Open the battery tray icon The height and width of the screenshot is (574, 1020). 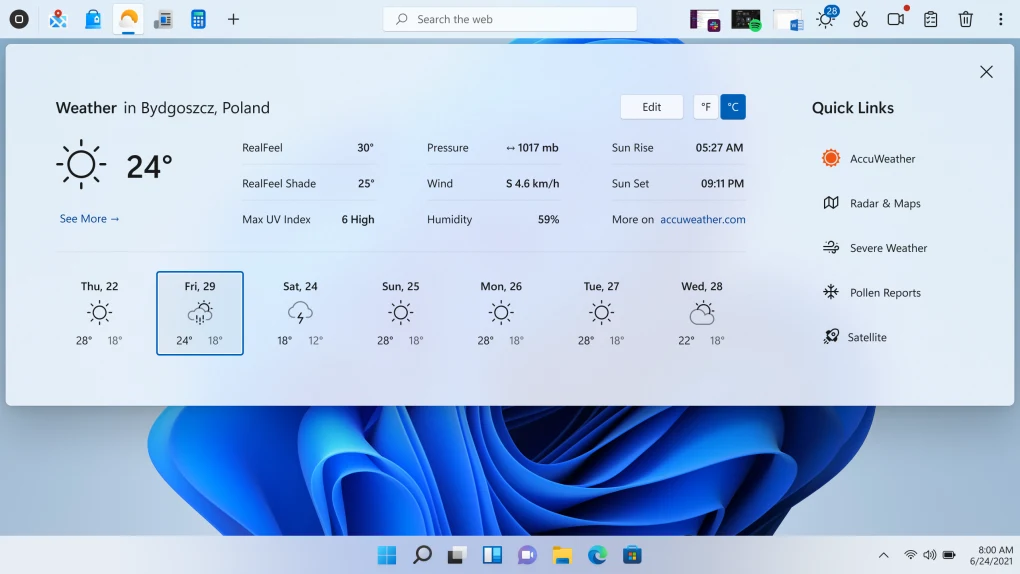point(949,555)
